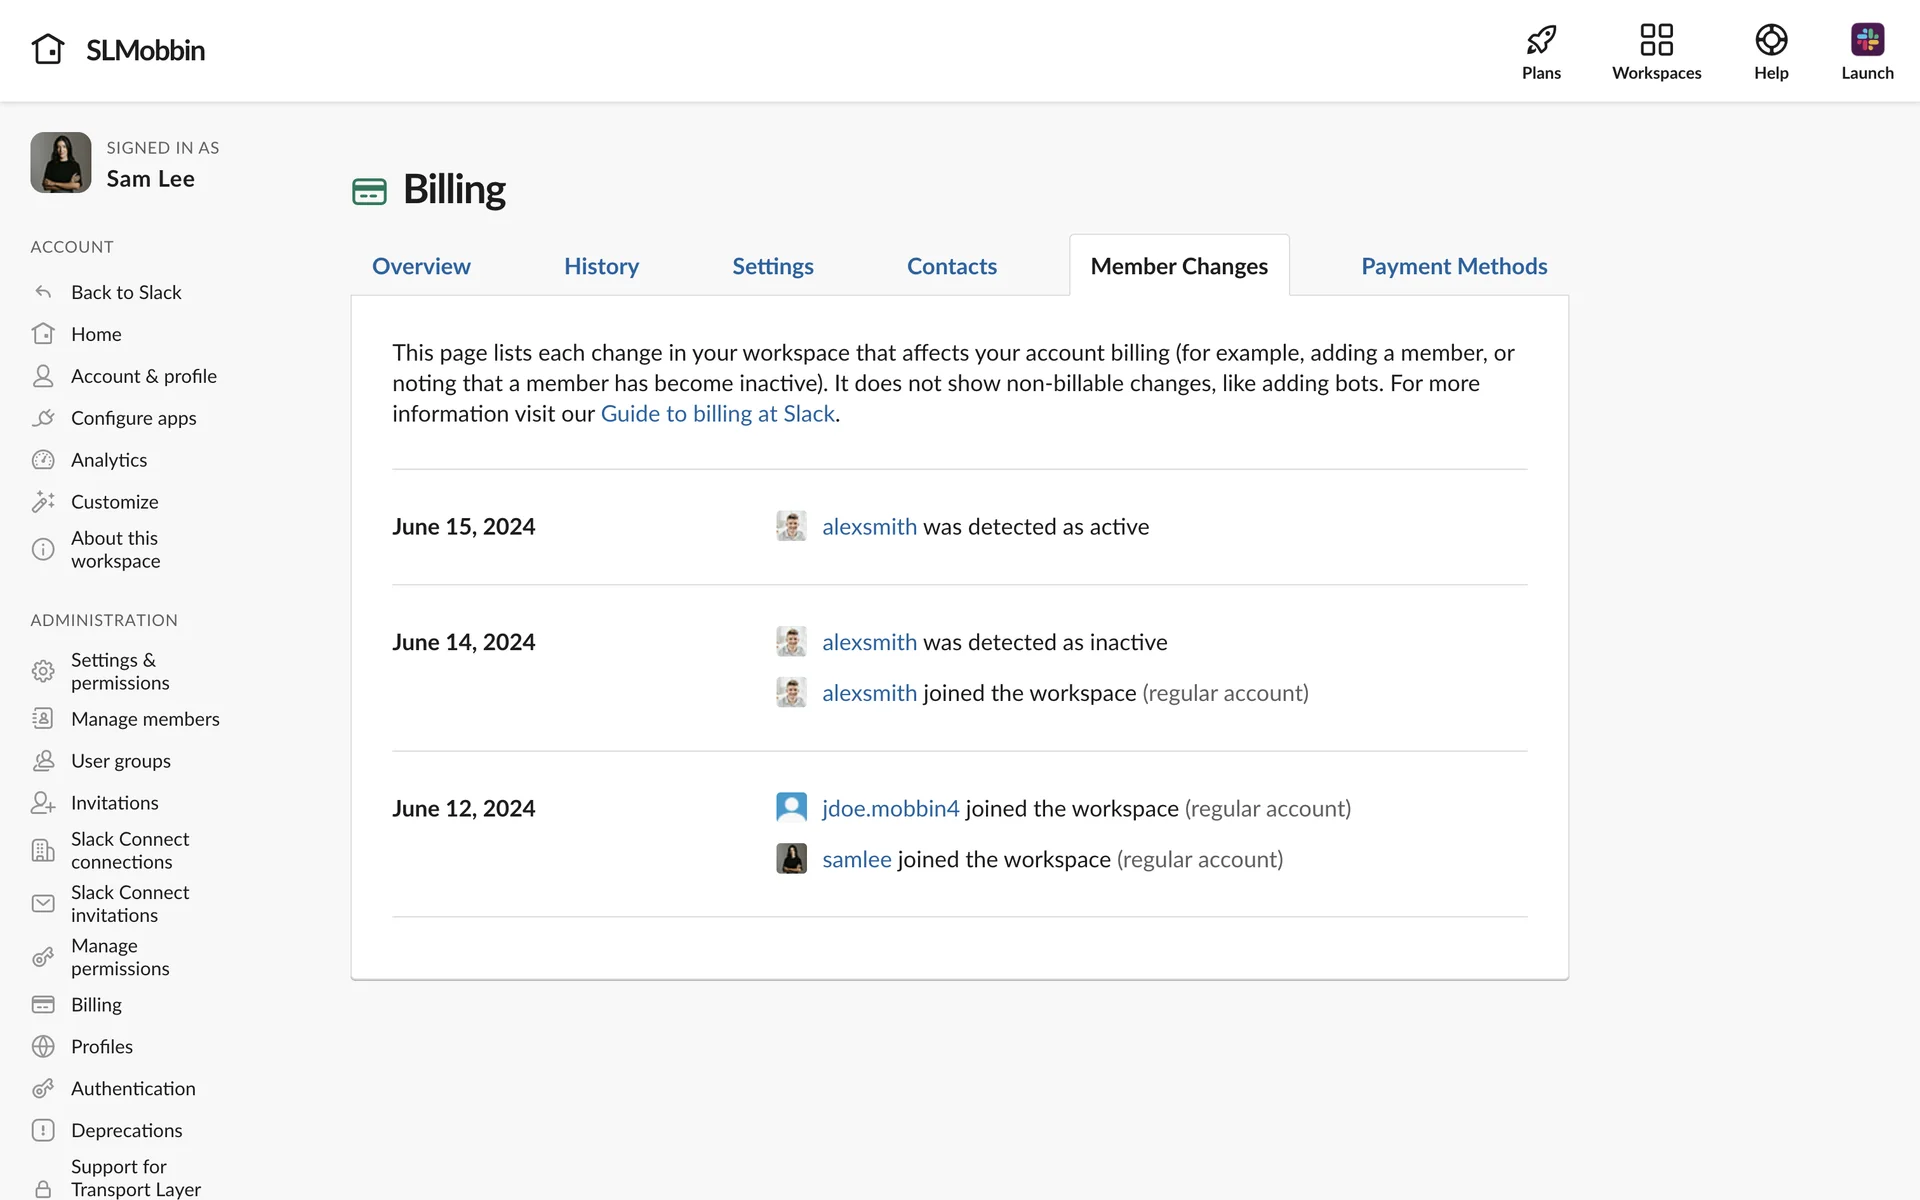Open the Workspaces grid icon

[1656, 40]
